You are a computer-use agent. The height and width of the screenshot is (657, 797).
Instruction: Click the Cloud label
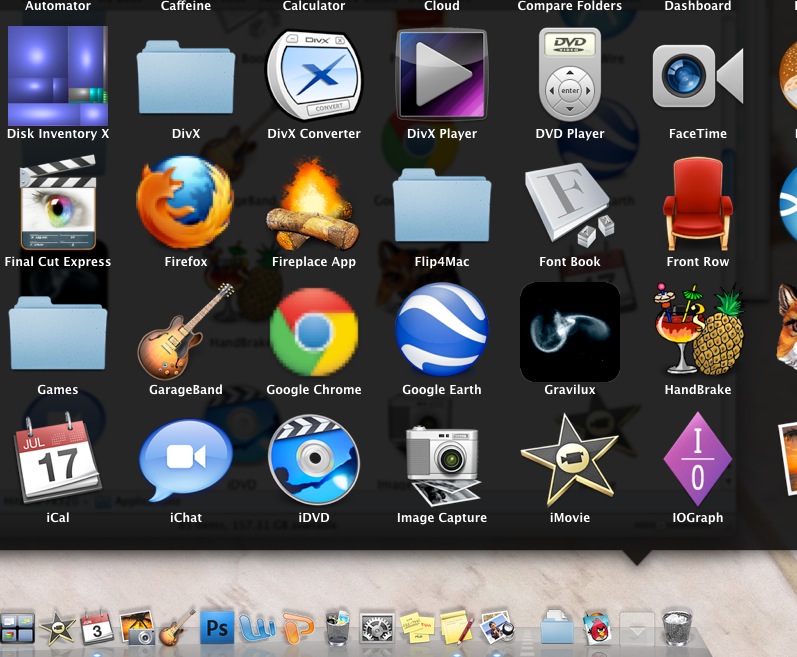(x=442, y=6)
